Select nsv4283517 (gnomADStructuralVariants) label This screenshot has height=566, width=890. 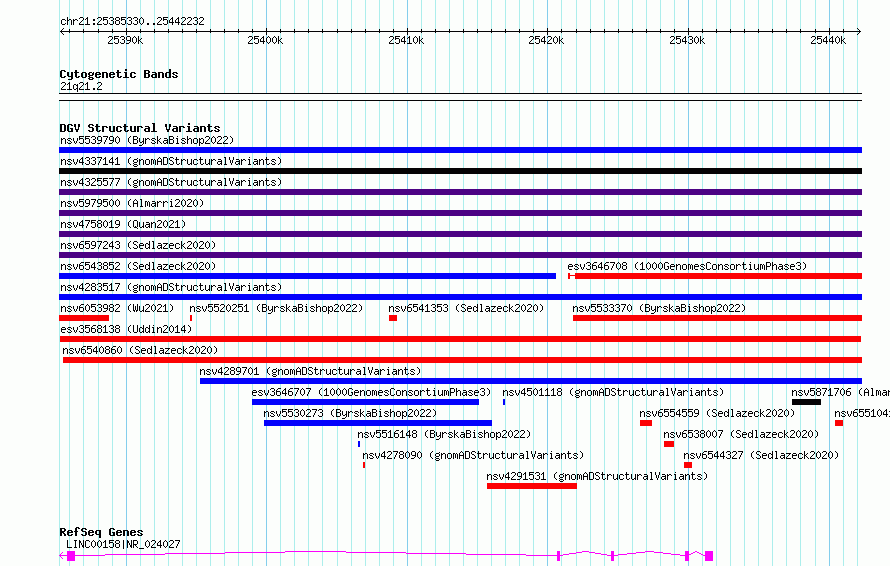pyautogui.click(x=171, y=287)
